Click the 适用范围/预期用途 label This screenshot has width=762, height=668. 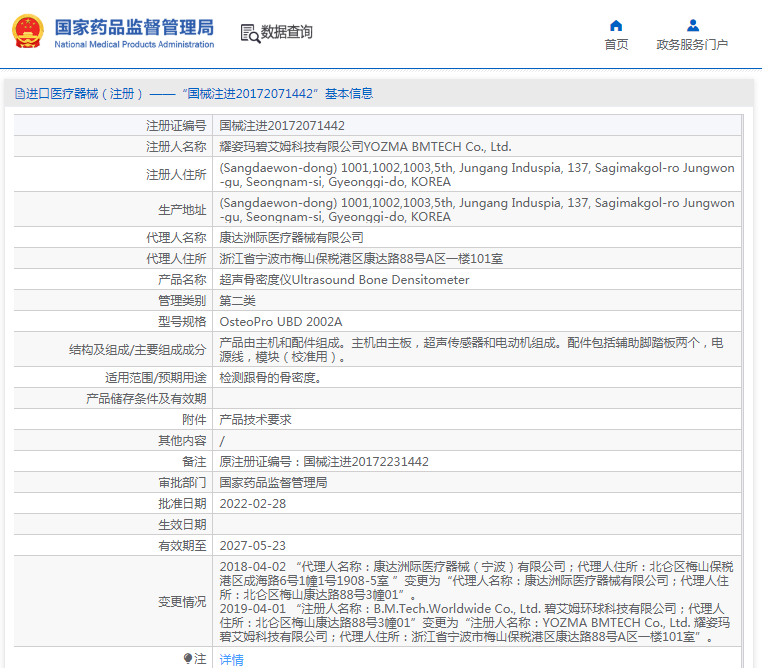tap(156, 377)
